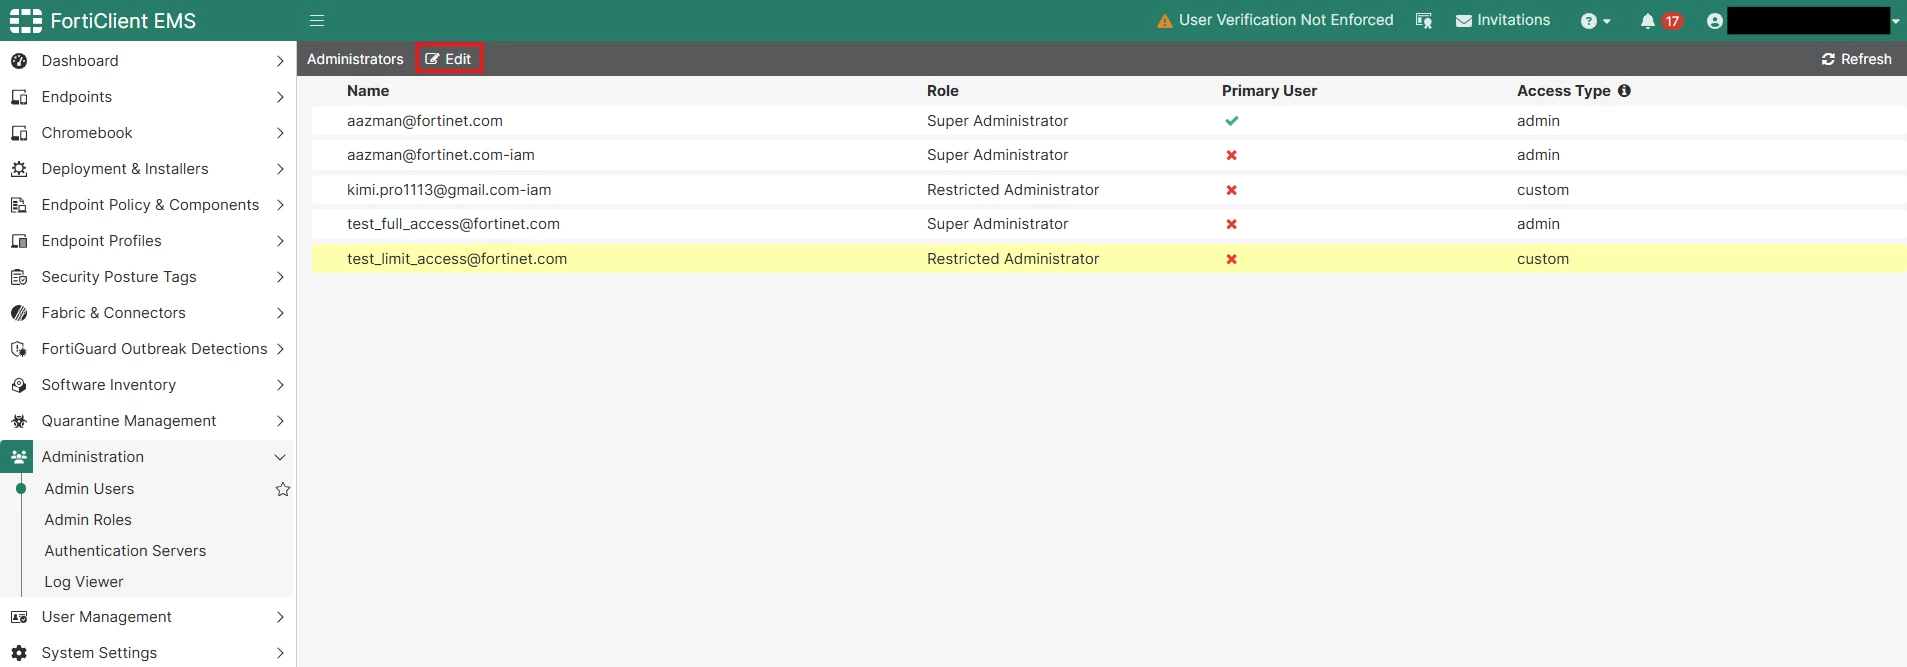Expand the System Settings chevron
The width and height of the screenshot is (1907, 667).
pyautogui.click(x=280, y=653)
